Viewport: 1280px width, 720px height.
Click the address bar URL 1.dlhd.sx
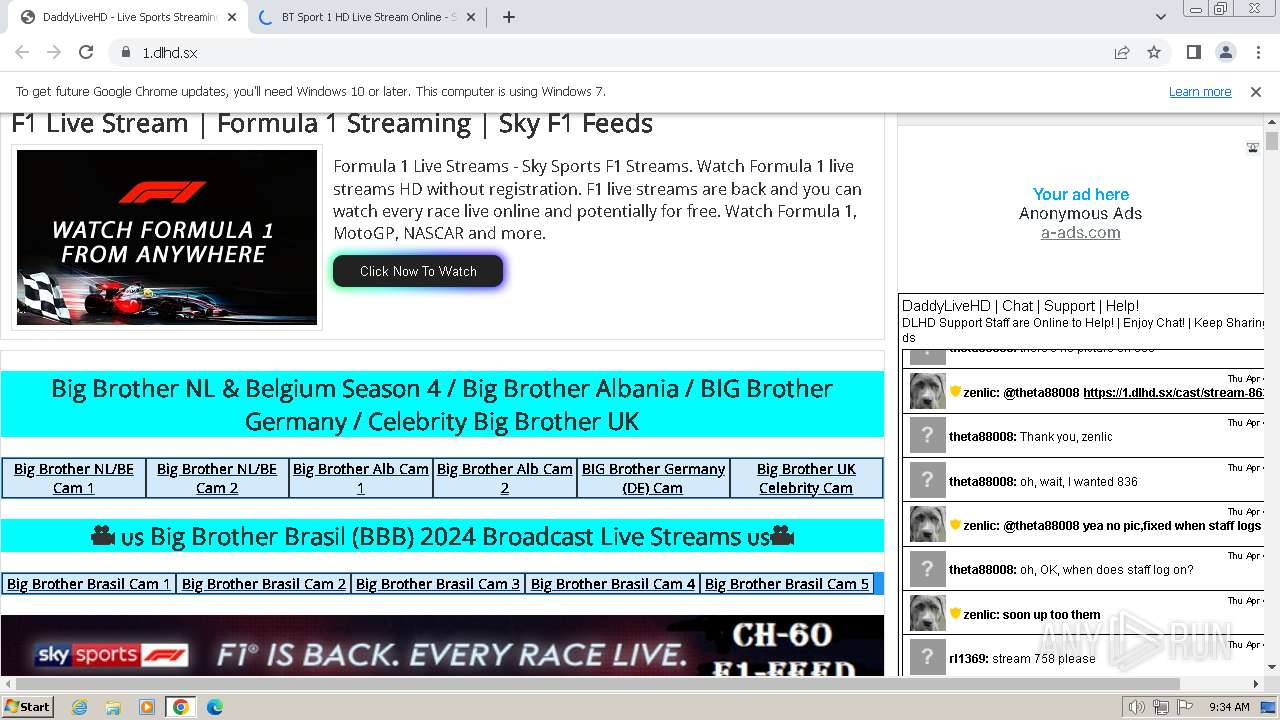(x=169, y=52)
